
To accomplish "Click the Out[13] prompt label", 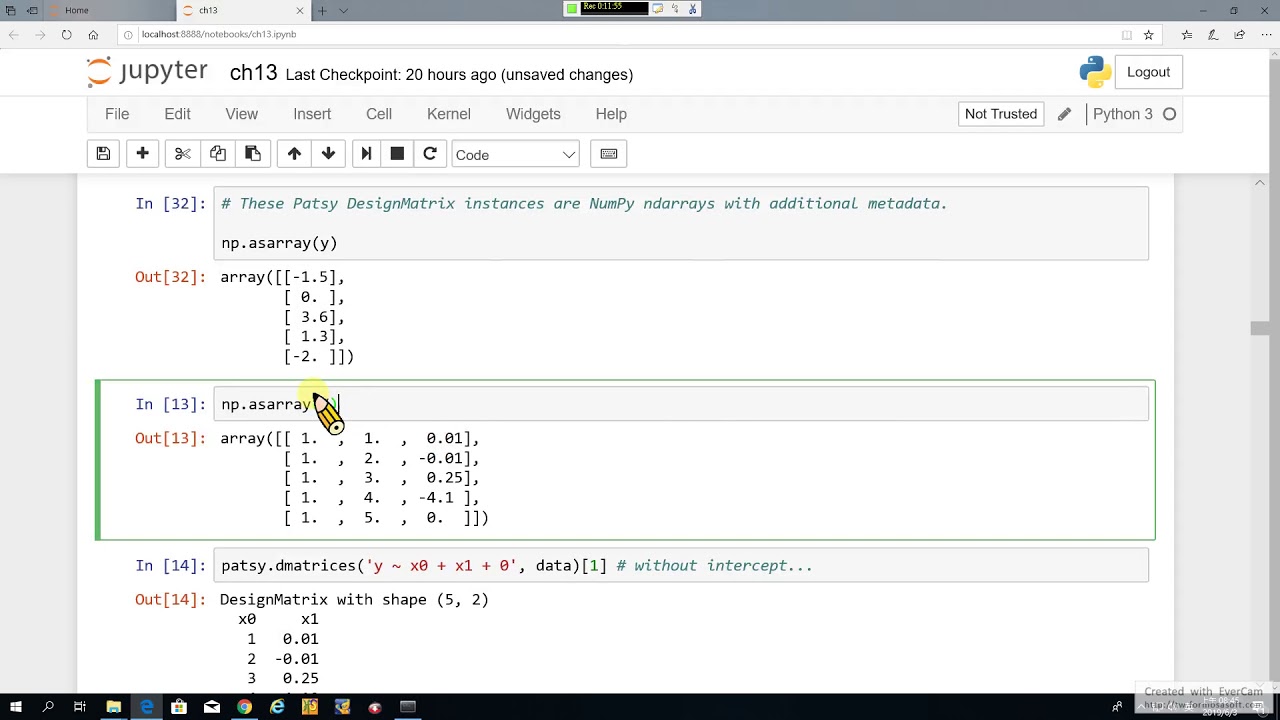I will point(170,438).
